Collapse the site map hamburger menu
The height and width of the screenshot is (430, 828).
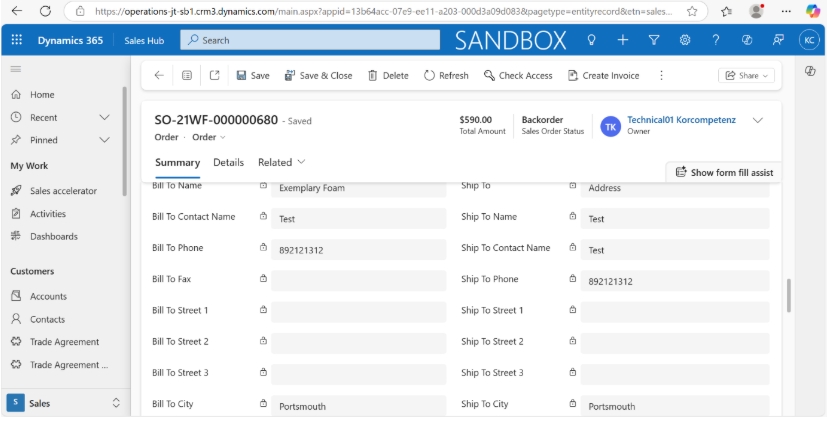pos(16,69)
